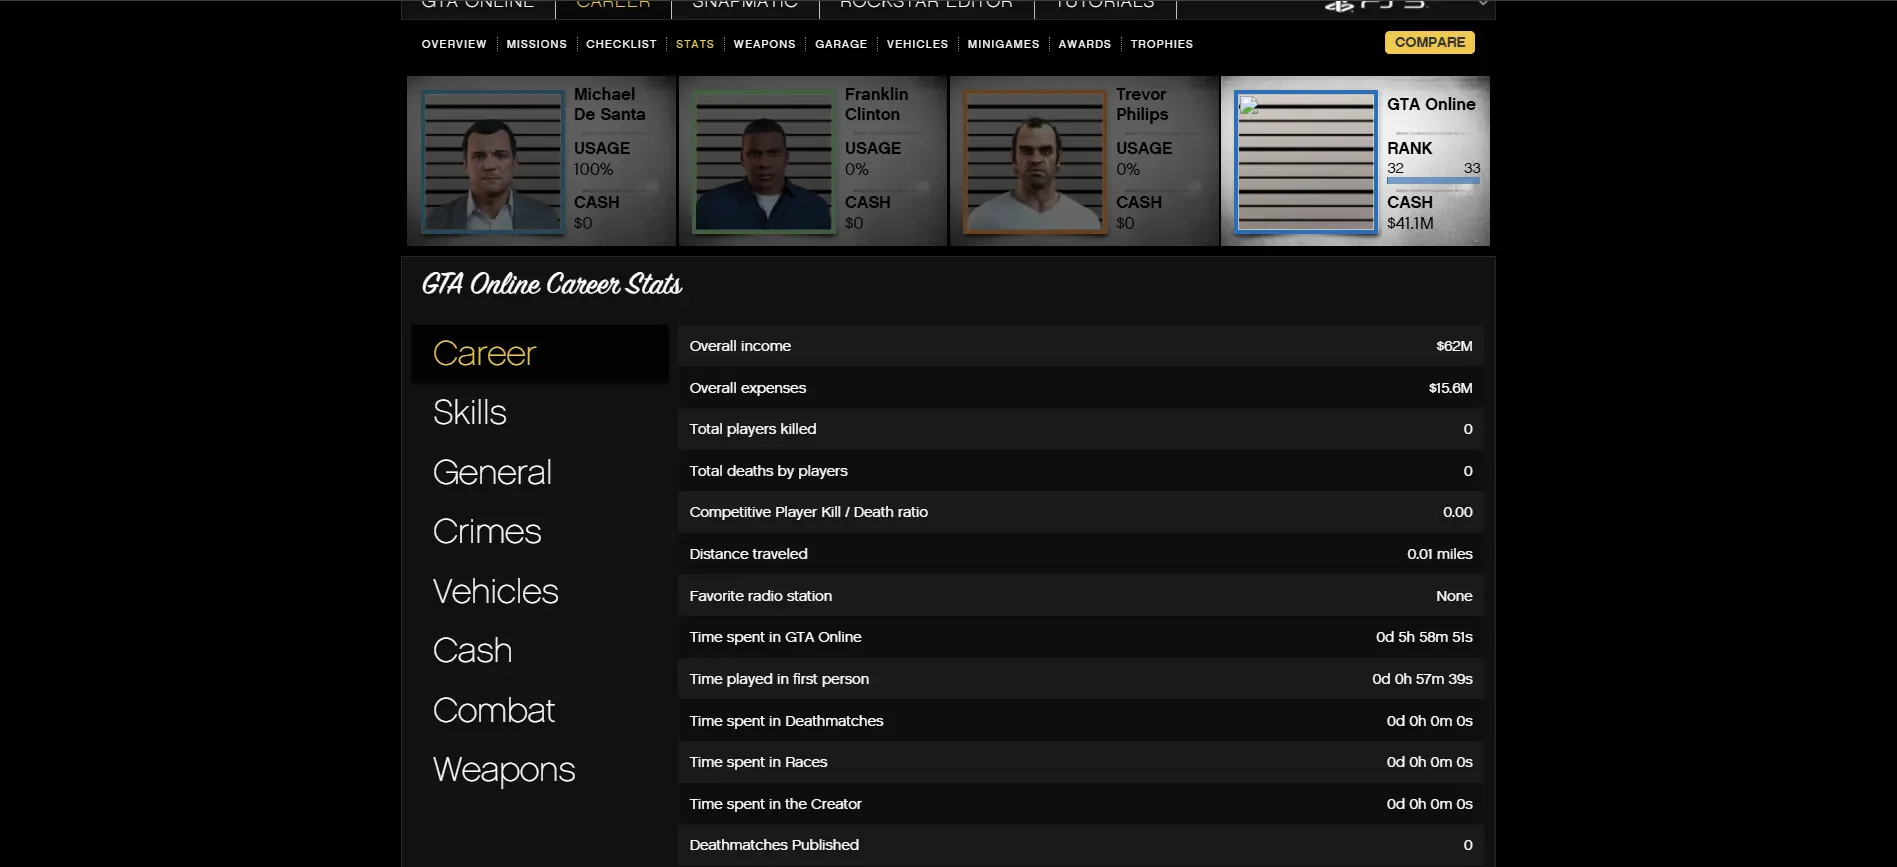Expand the platform selector dropdown arrow
The width and height of the screenshot is (1897, 867).
click(x=1482, y=5)
